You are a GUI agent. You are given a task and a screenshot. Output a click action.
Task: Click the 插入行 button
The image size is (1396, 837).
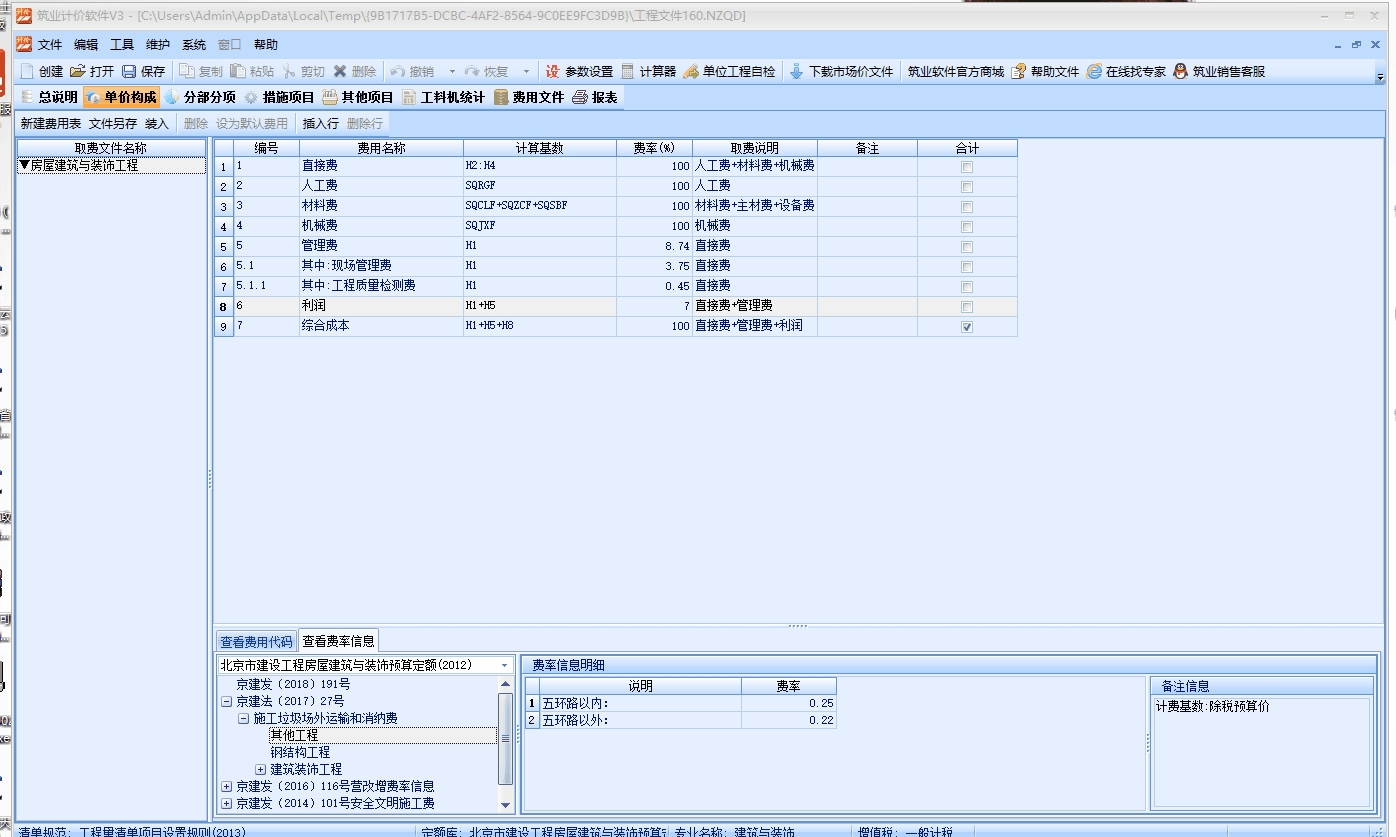(320, 124)
